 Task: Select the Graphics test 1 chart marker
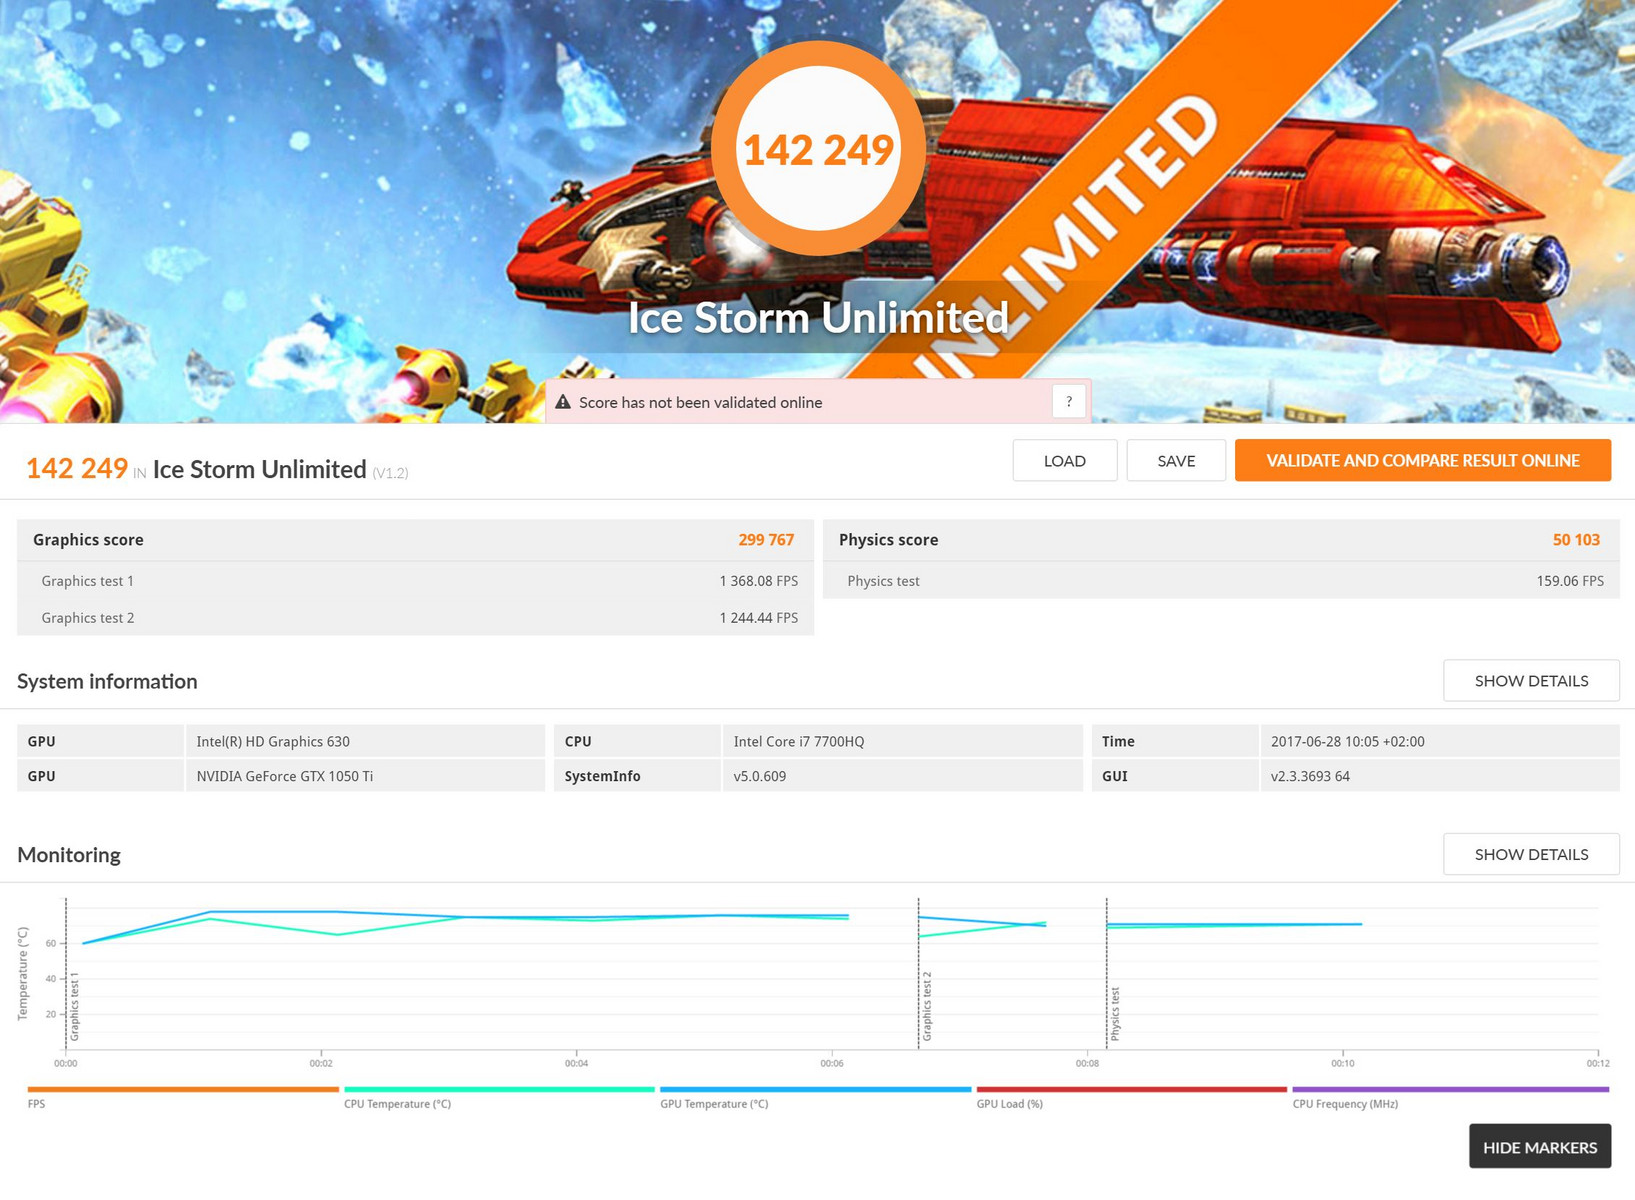pyautogui.click(x=74, y=1007)
